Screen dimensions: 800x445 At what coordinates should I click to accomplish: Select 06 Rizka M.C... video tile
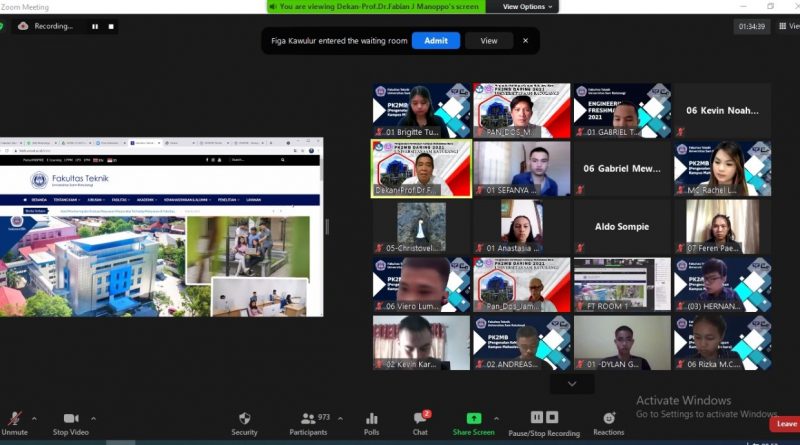click(722, 343)
